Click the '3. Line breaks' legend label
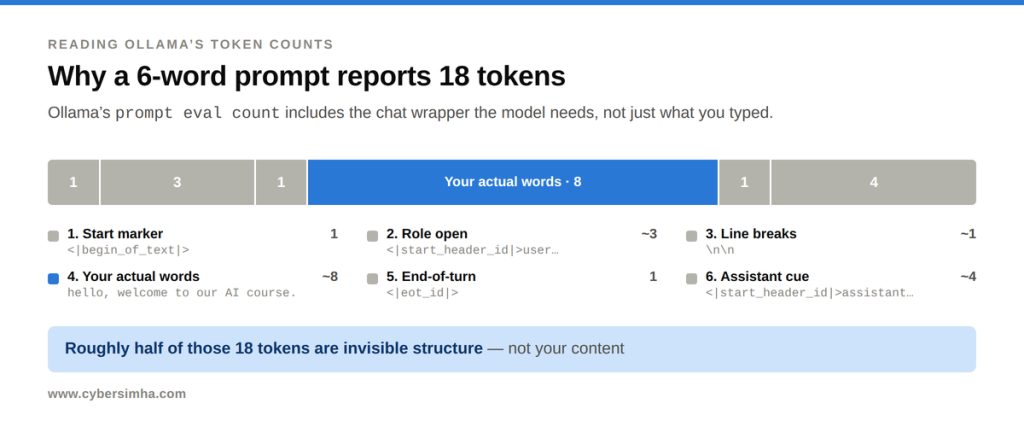This screenshot has height=427, width=1024. coord(751,234)
